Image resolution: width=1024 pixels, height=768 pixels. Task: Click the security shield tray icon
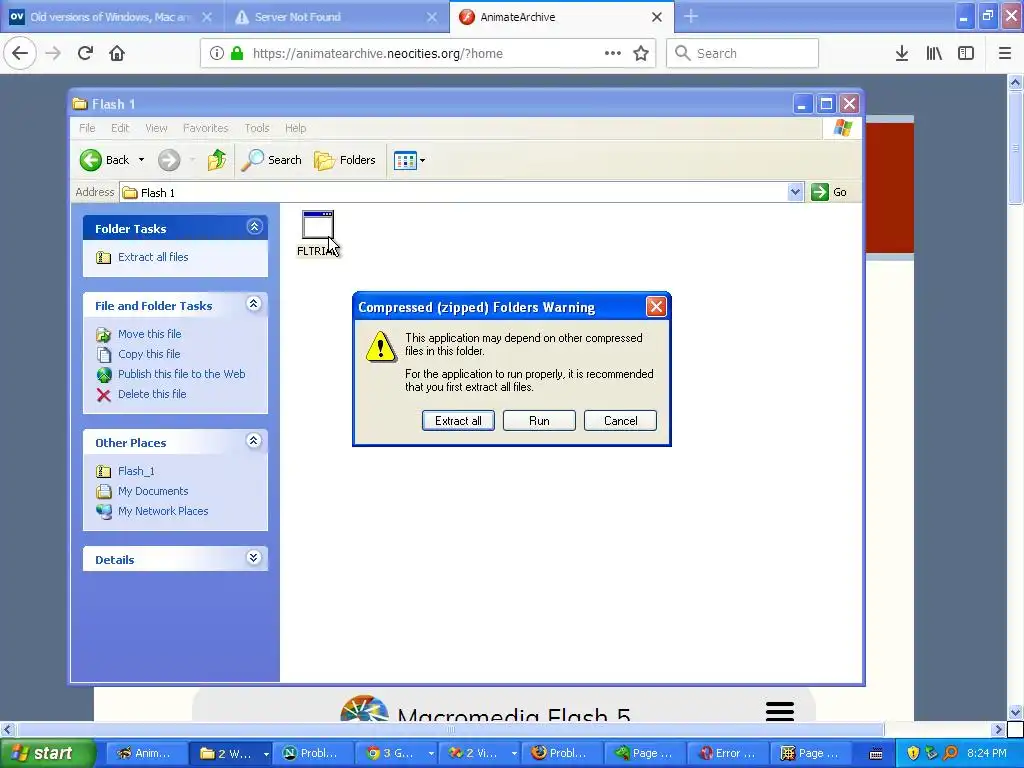point(913,753)
